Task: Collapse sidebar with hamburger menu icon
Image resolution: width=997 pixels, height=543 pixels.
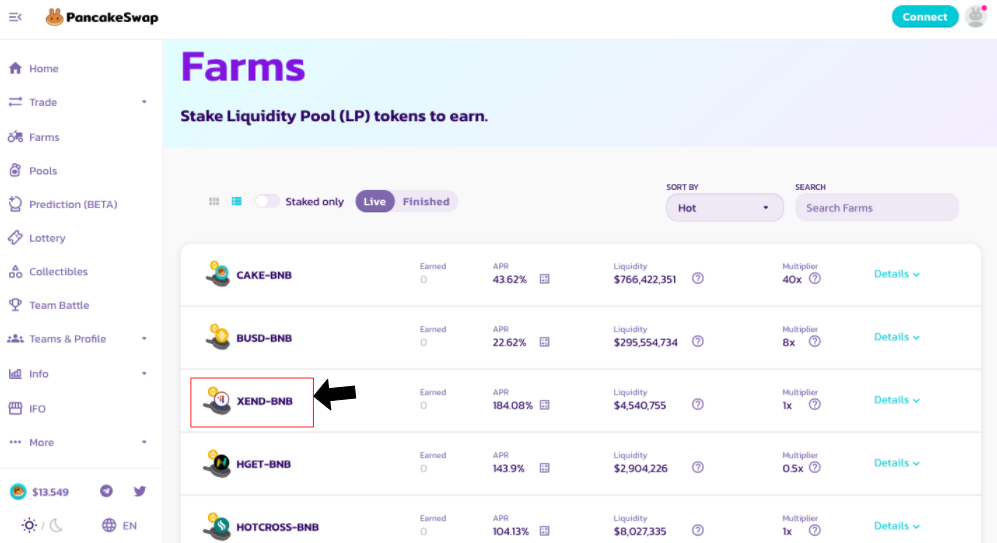Action: 15,17
